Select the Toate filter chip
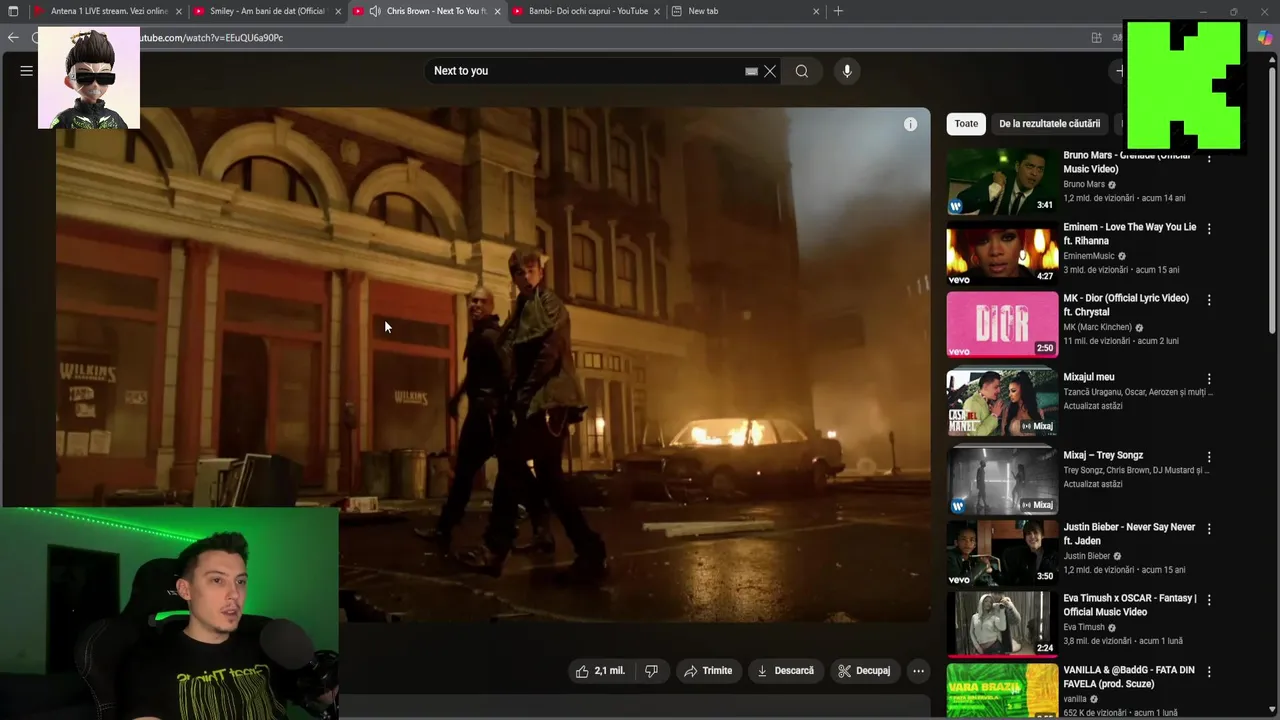 coord(966,124)
